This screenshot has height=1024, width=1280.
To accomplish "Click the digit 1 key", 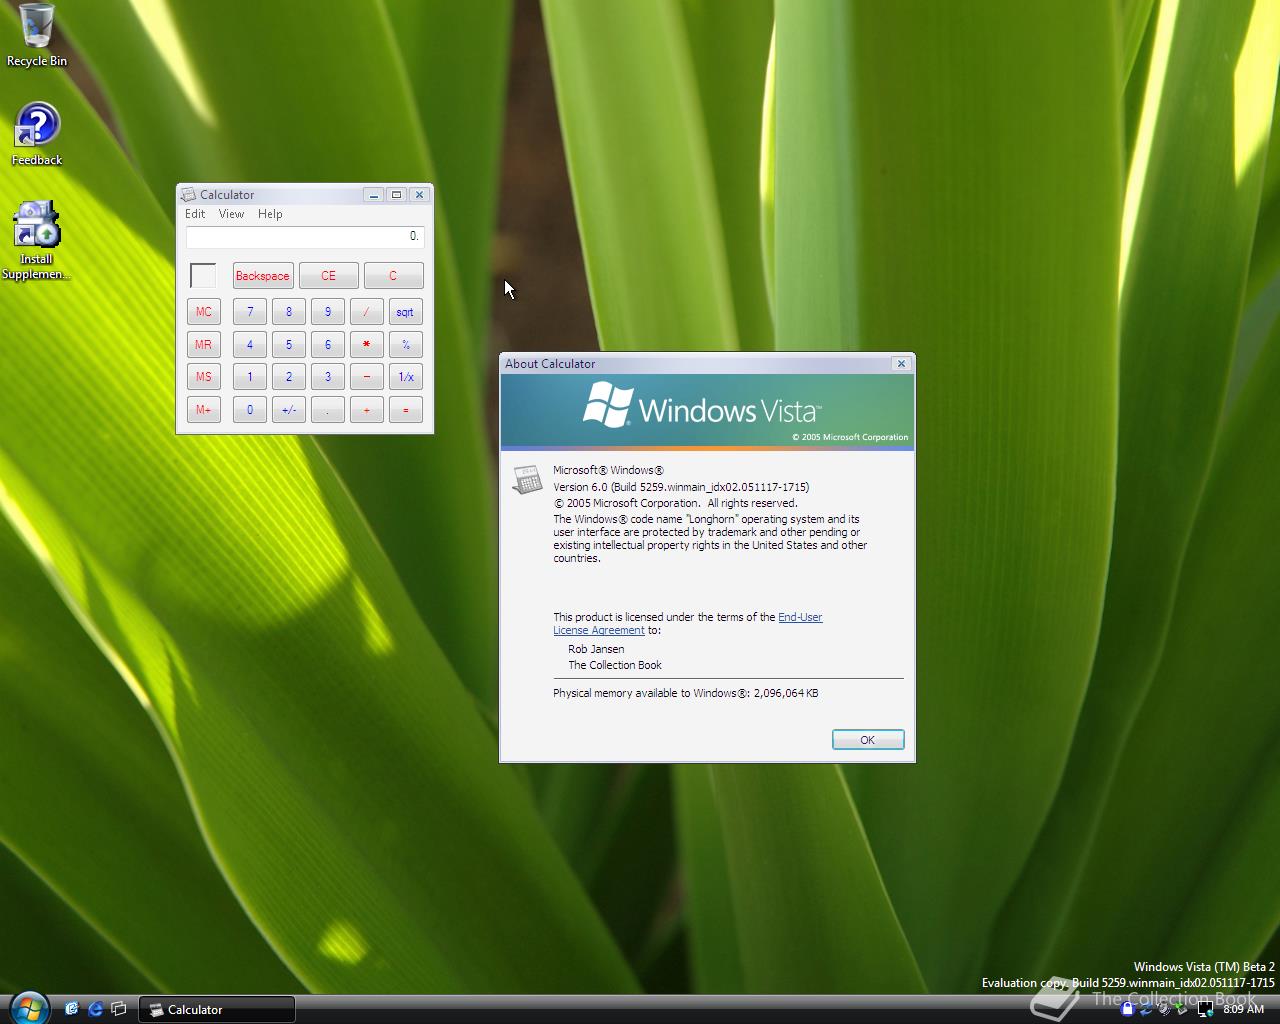I will click(x=250, y=377).
